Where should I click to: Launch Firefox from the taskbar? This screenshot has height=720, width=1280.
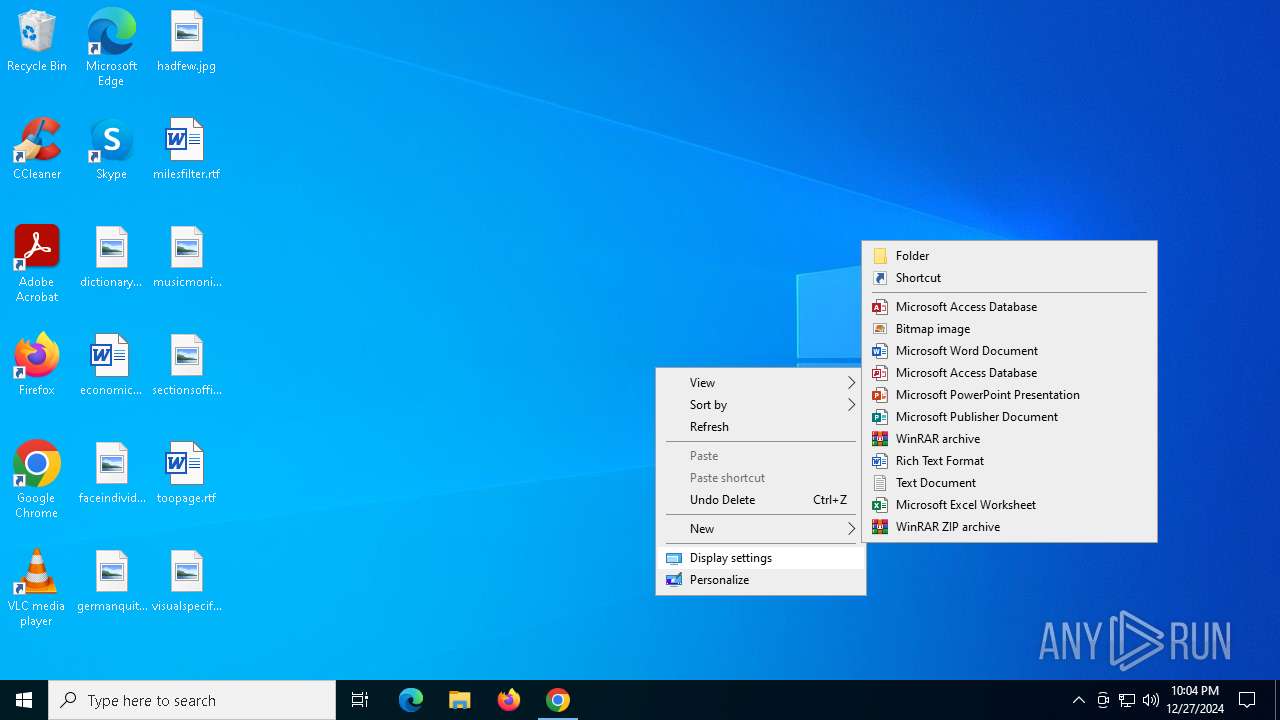coord(509,700)
